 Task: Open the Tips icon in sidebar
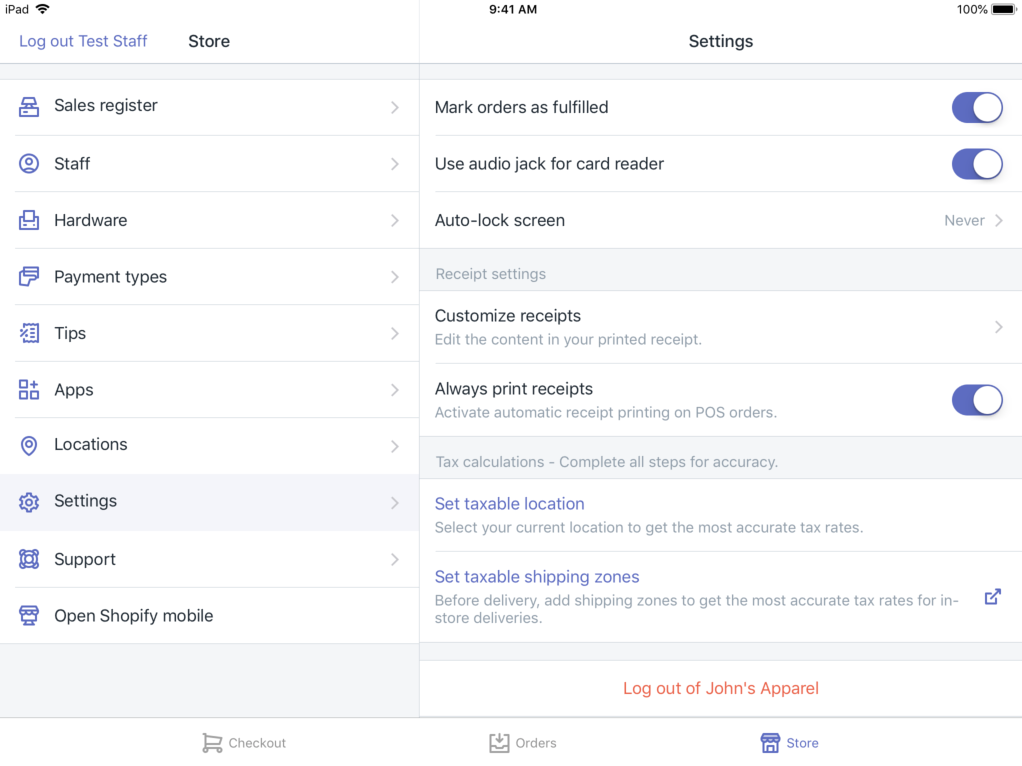coord(28,332)
